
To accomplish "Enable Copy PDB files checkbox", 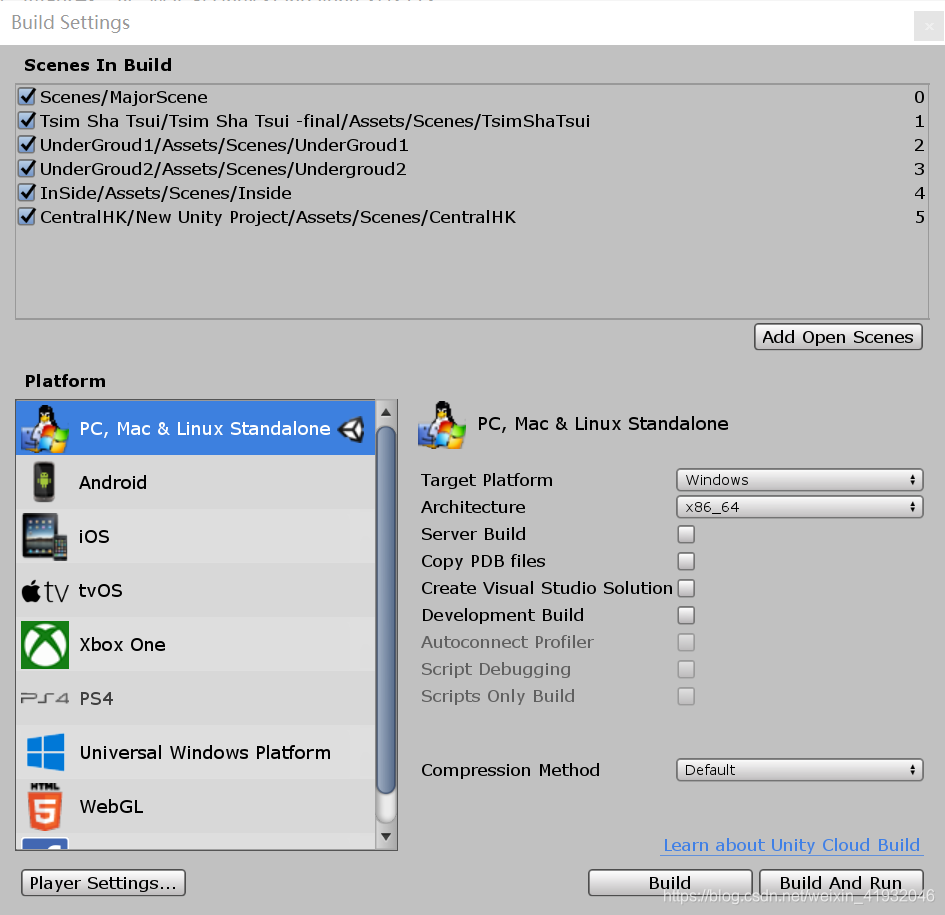I will point(686,561).
